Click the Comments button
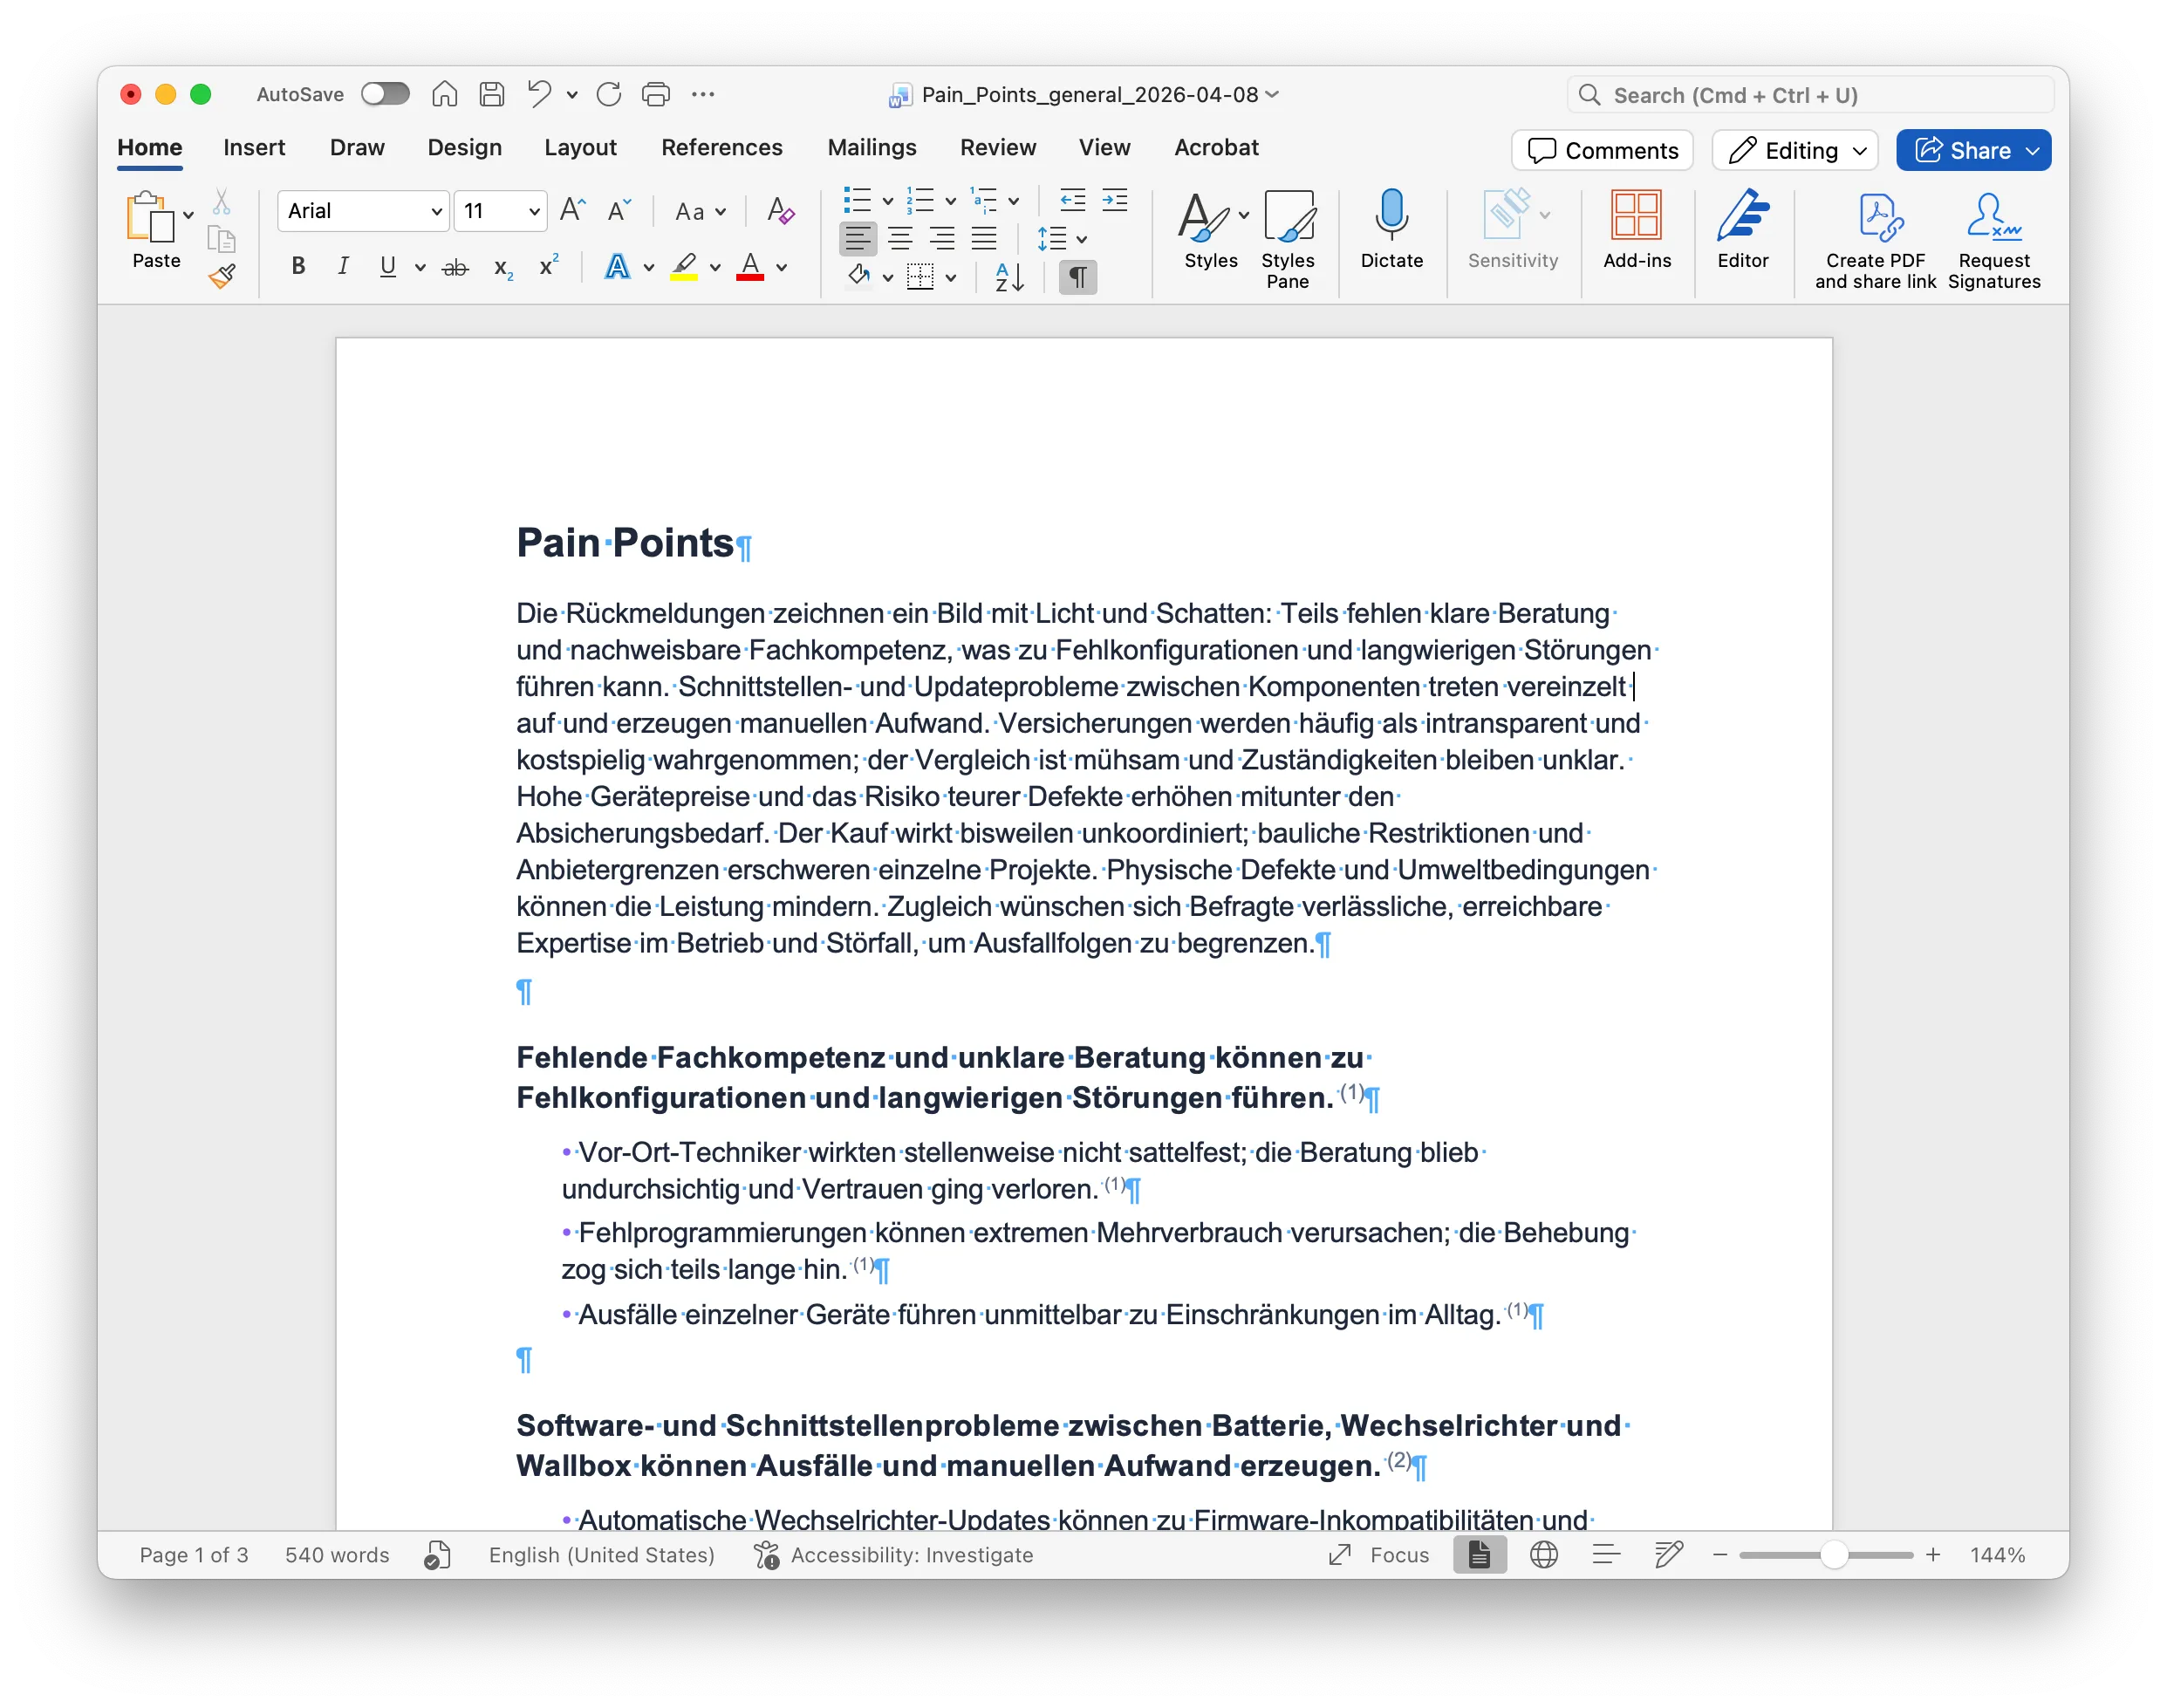Screen dimensions: 2167x1708 click(x=1602, y=151)
